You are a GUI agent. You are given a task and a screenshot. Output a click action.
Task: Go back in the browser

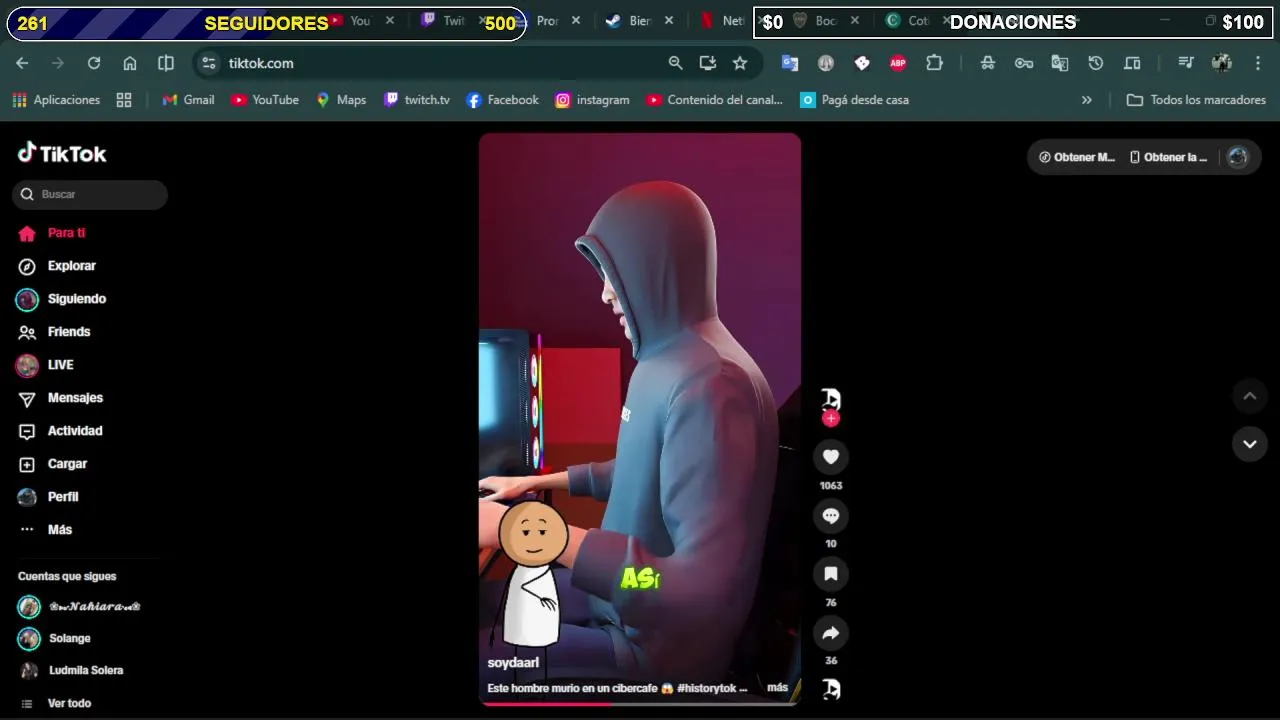(x=22, y=63)
